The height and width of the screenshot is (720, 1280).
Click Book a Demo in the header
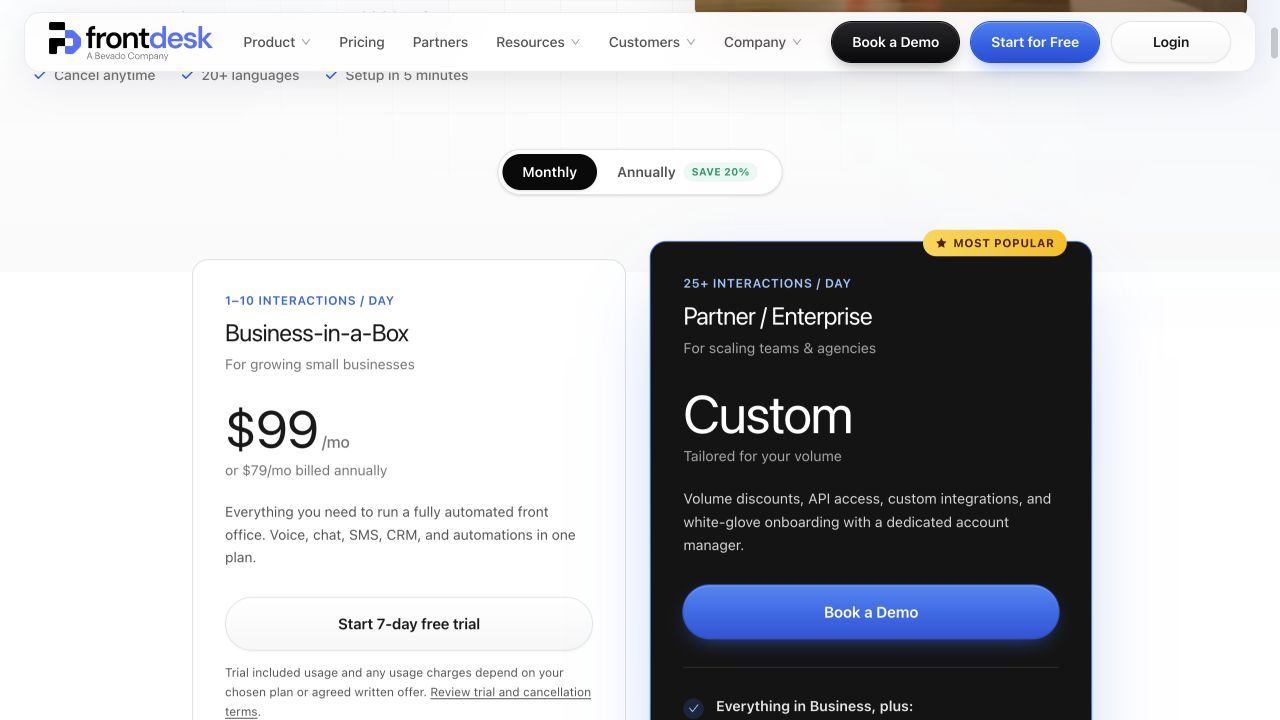click(x=895, y=42)
